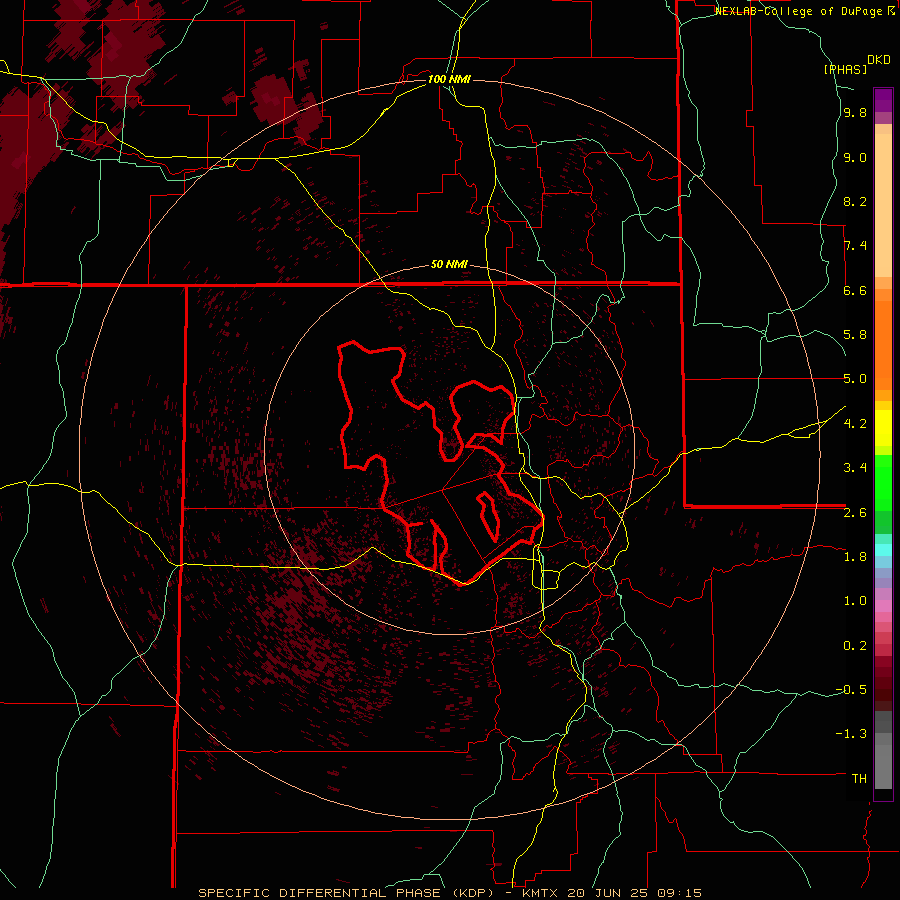Click the purple top segment of color bar

[883, 100]
